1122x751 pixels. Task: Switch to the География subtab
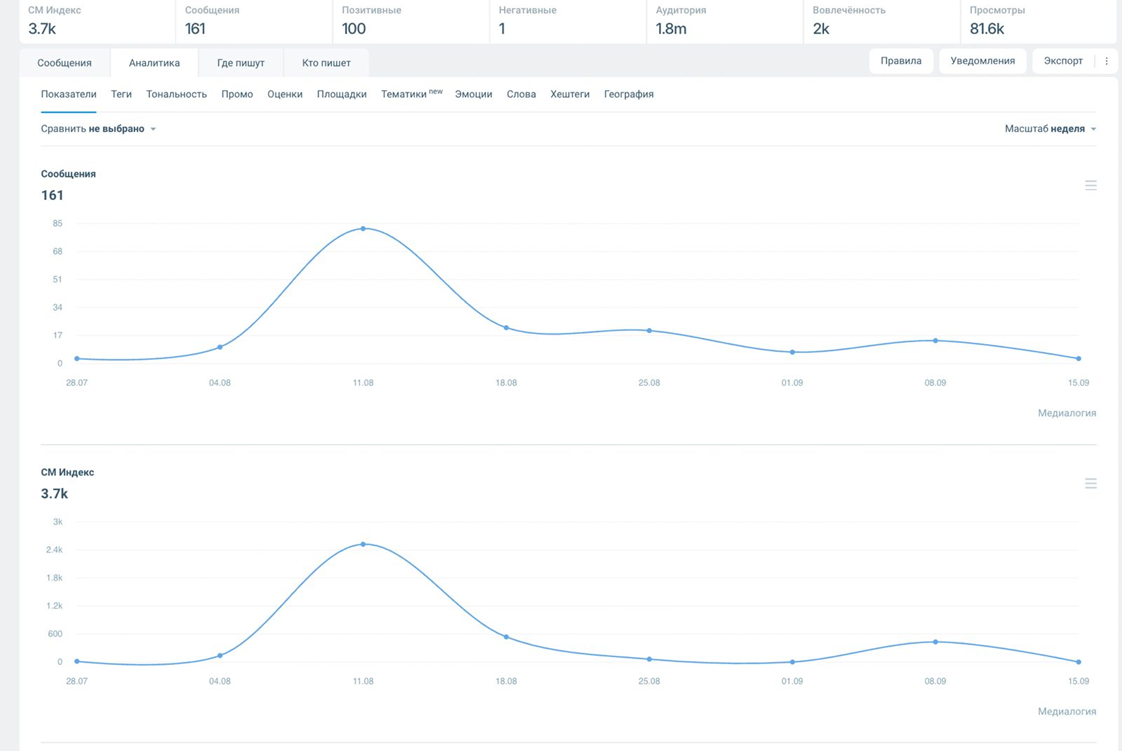(x=628, y=94)
